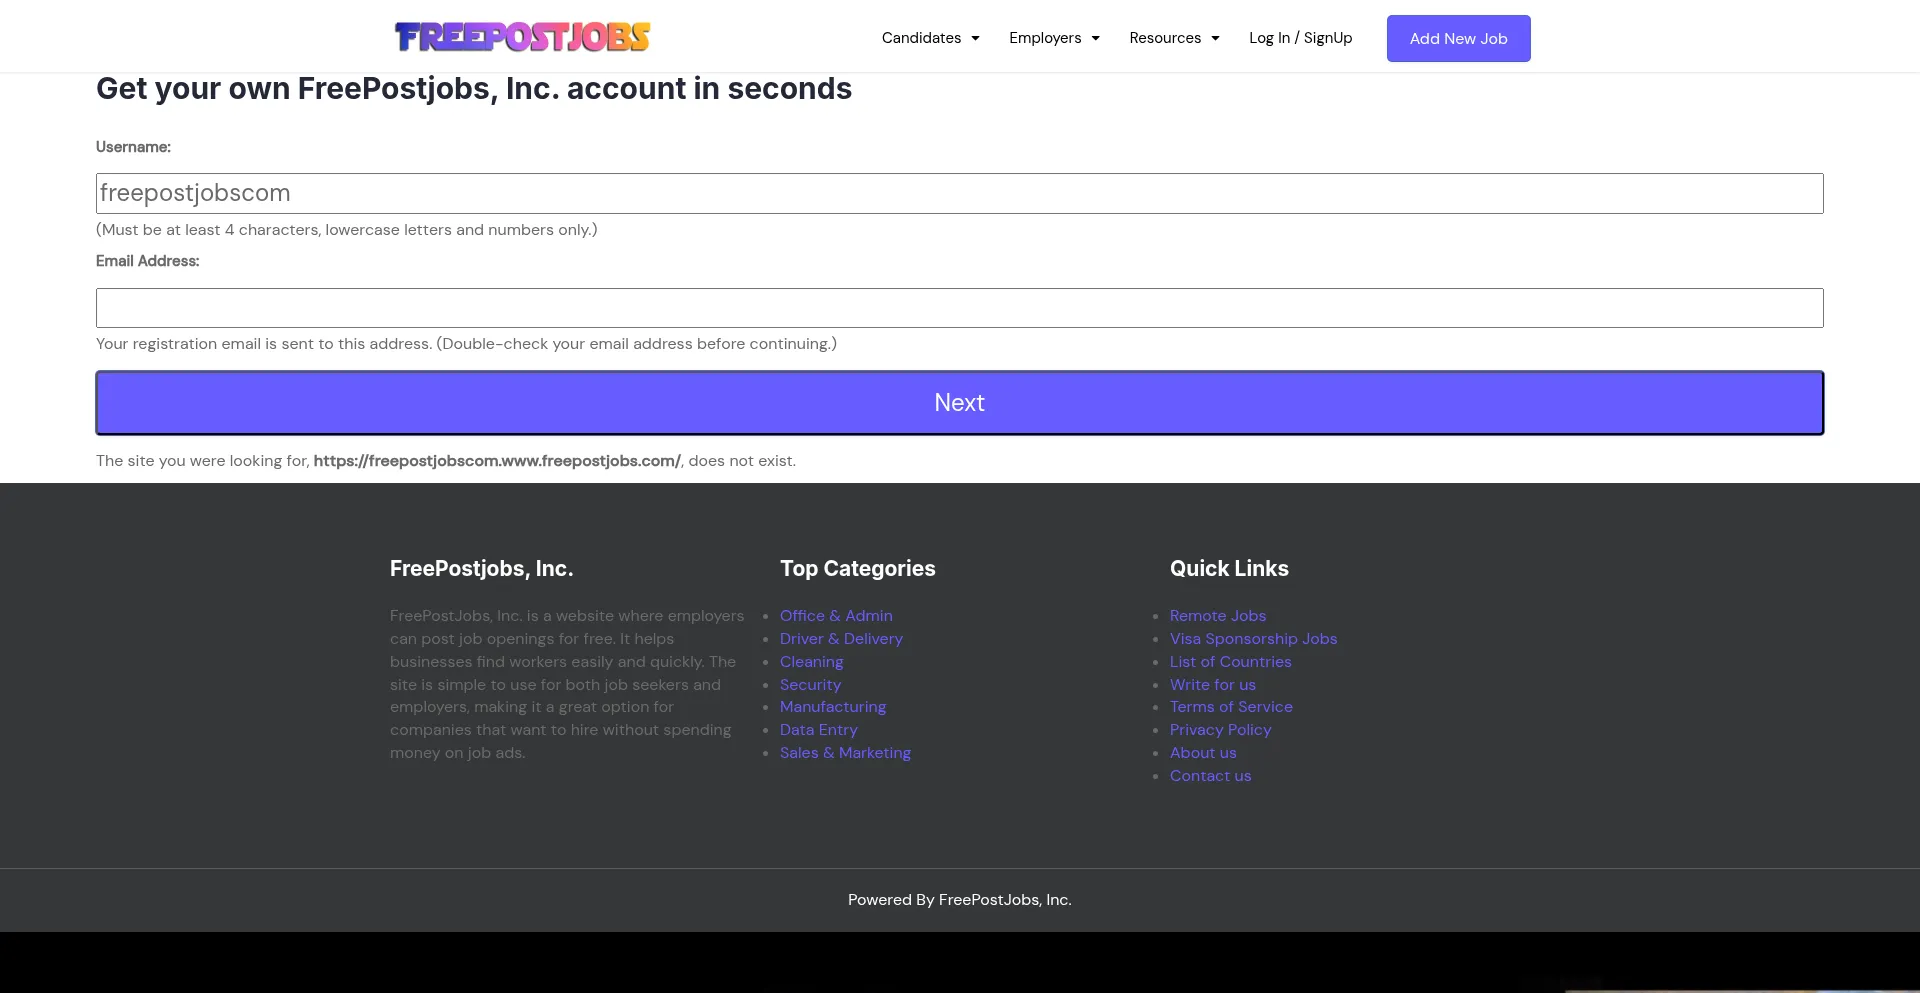This screenshot has height=993, width=1920.
Task: Click the Next button
Action: pos(960,403)
